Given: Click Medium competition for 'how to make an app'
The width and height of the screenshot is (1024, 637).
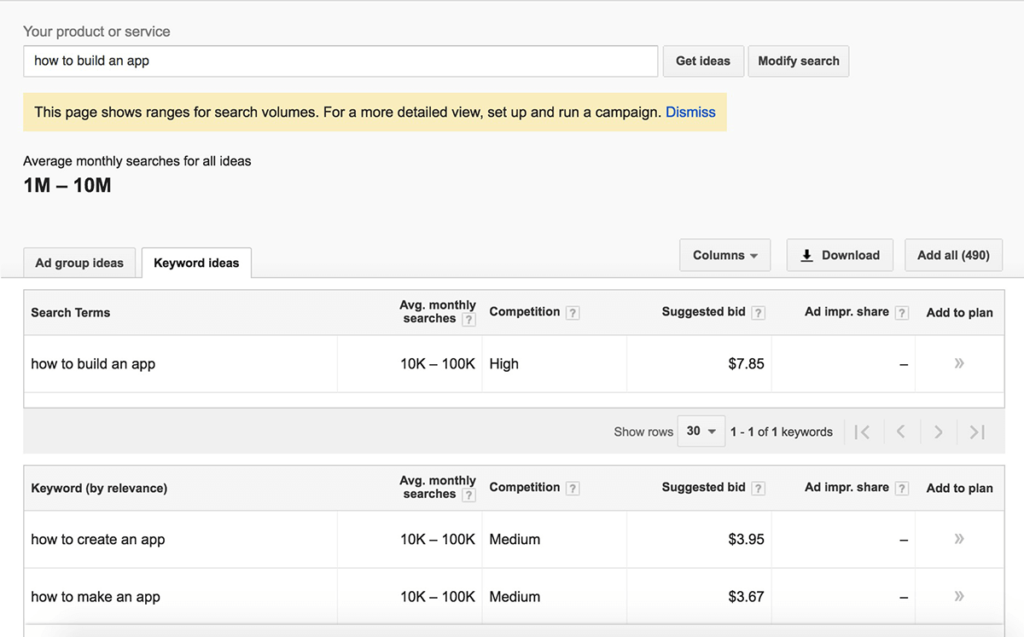Looking at the screenshot, I should tap(515, 596).
